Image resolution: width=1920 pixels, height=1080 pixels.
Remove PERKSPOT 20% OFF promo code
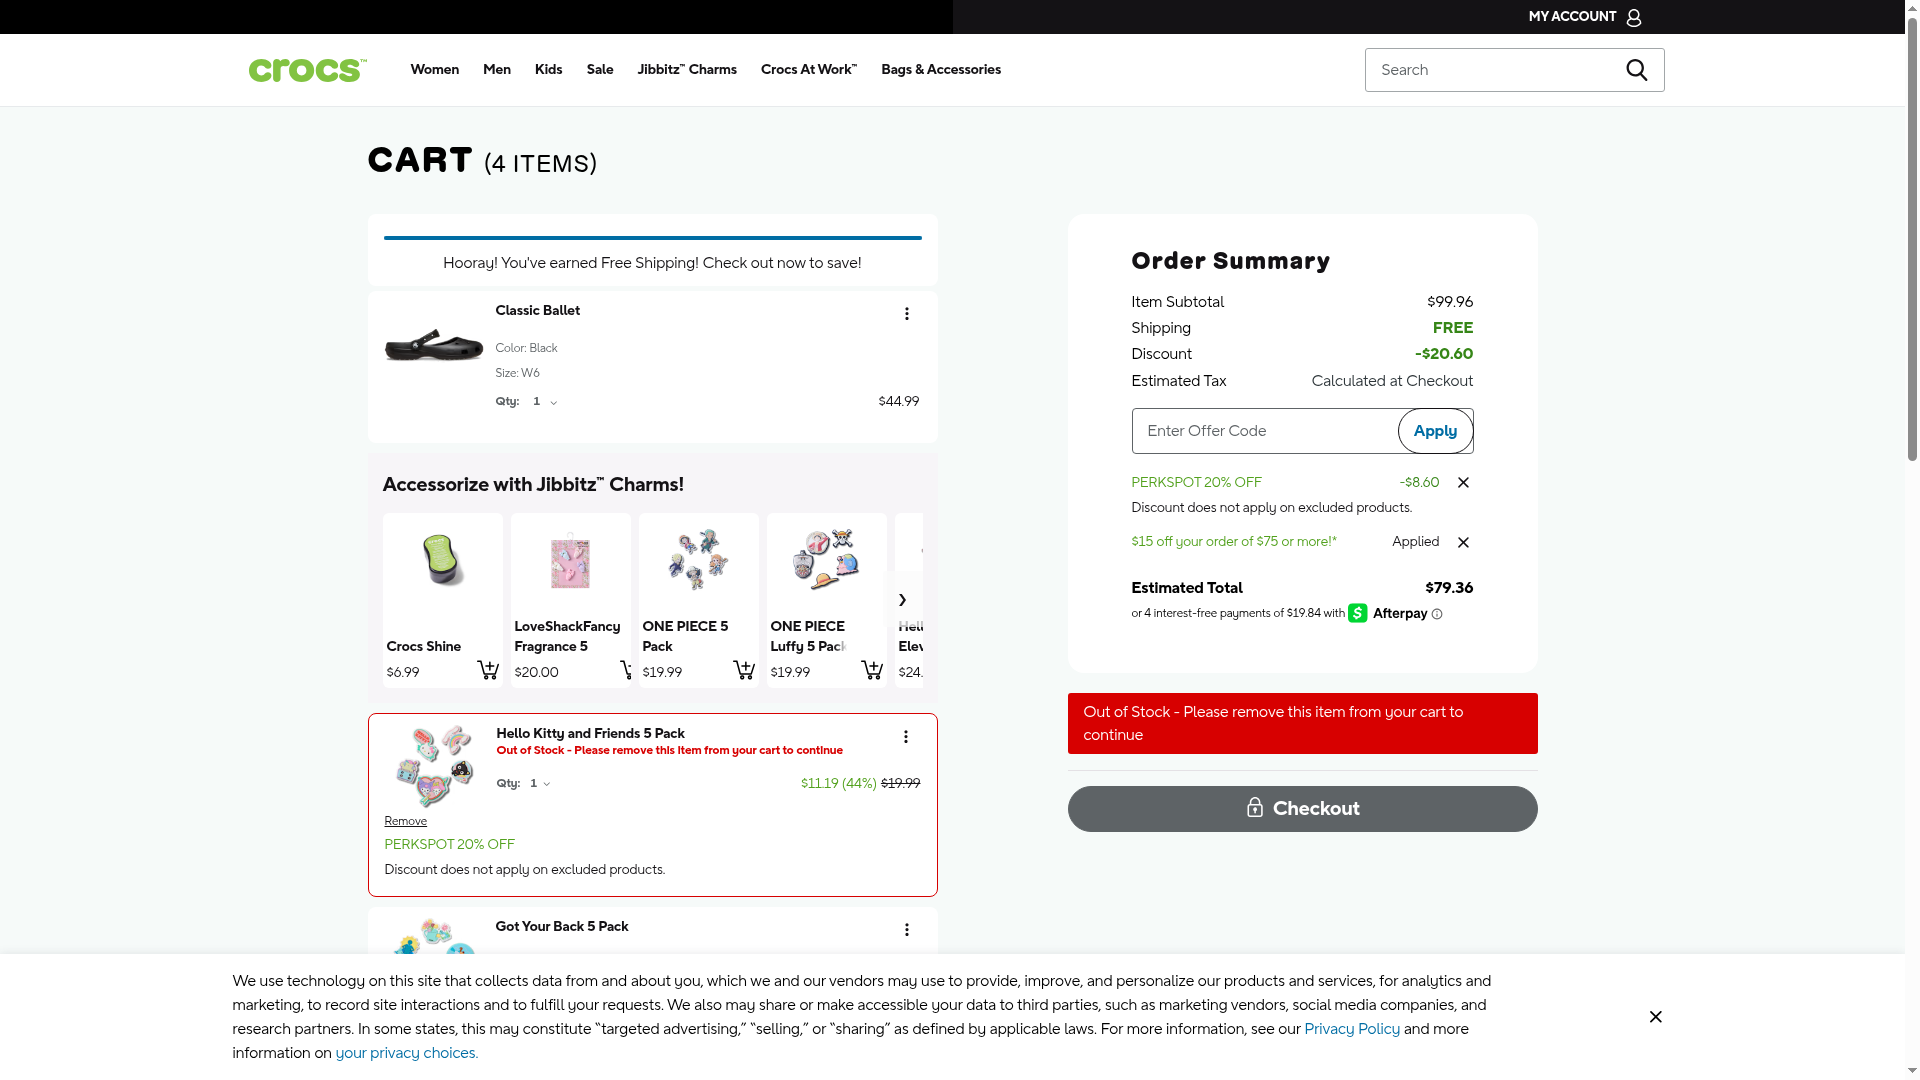[x=1463, y=483]
